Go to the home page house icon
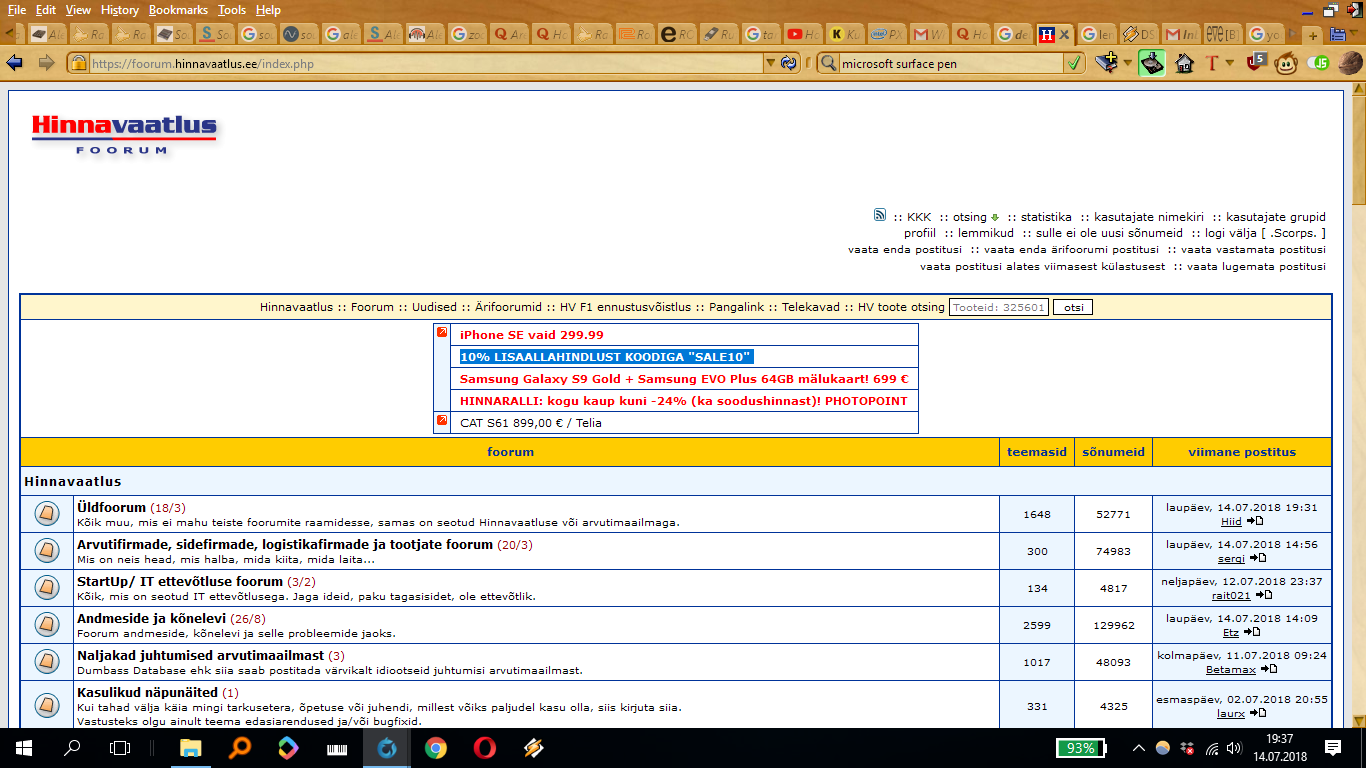 tap(1184, 63)
